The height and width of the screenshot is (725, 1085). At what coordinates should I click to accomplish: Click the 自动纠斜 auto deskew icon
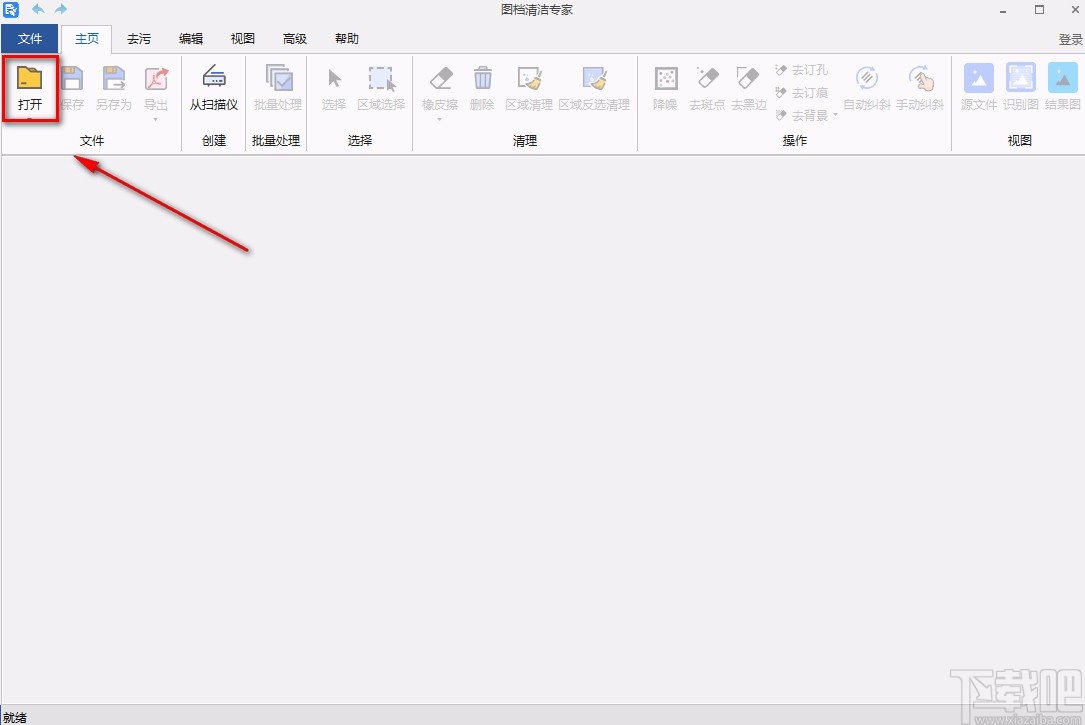866,79
